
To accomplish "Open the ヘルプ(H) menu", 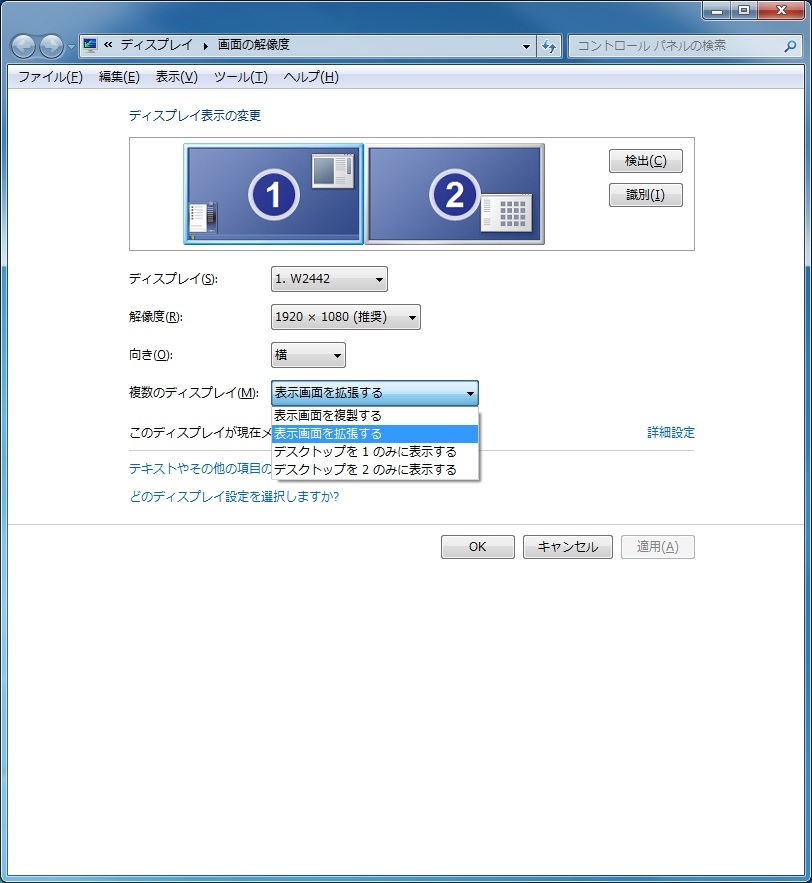I will tap(311, 77).
